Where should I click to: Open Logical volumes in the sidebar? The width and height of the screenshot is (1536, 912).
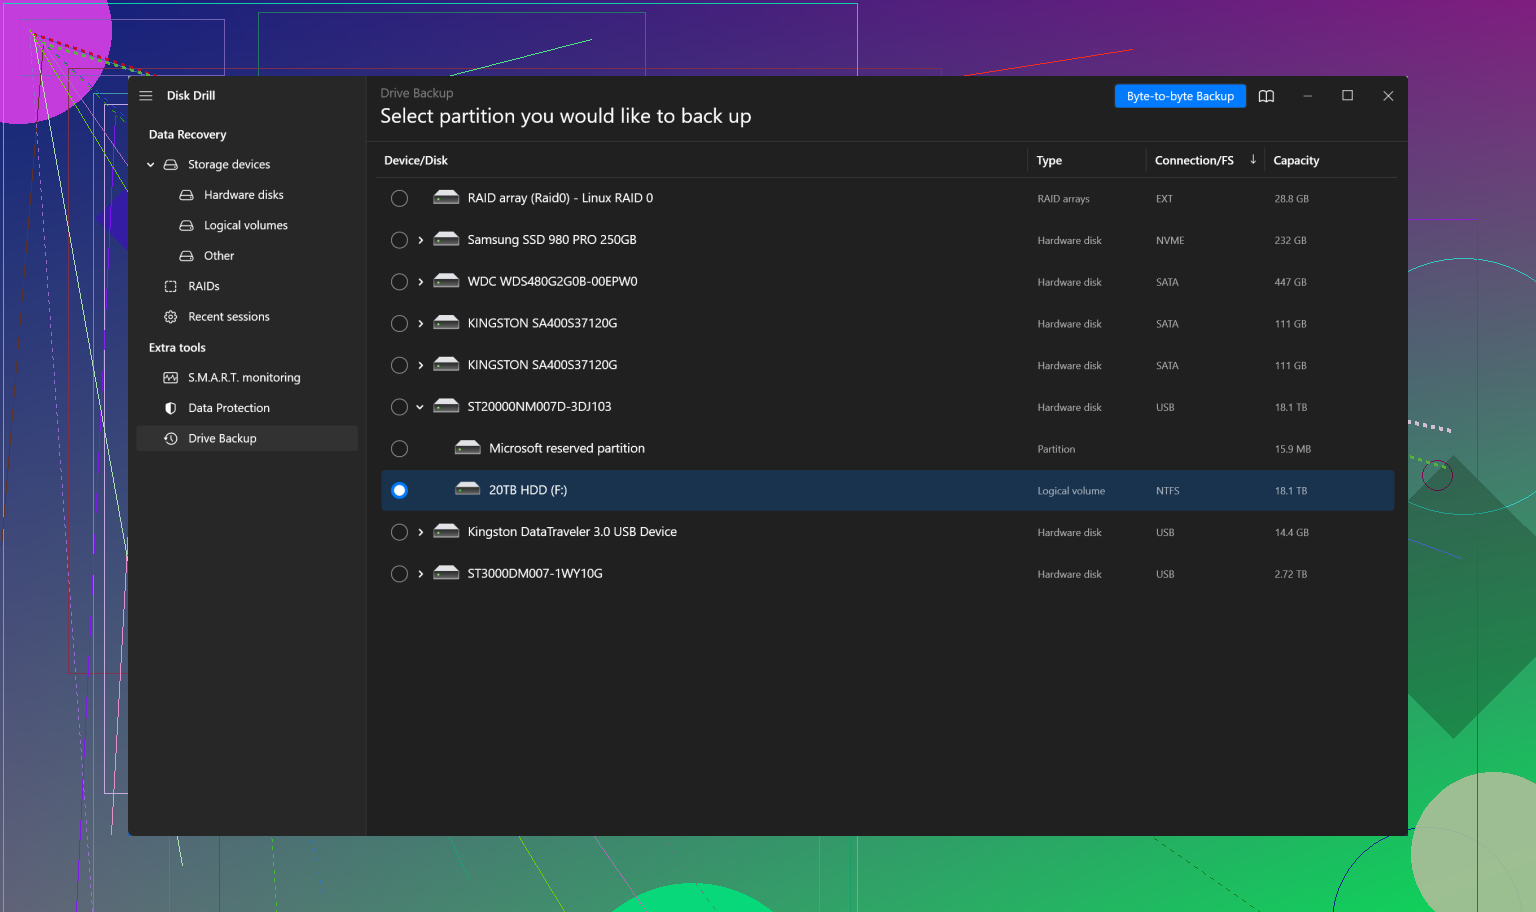pyautogui.click(x=247, y=226)
